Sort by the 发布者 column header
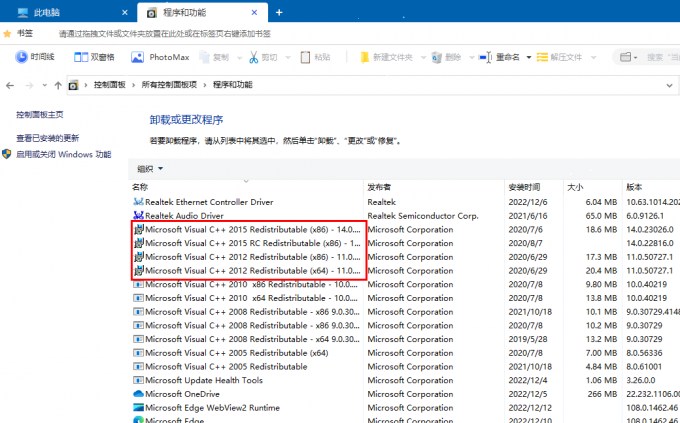680x423 pixels. pos(434,187)
